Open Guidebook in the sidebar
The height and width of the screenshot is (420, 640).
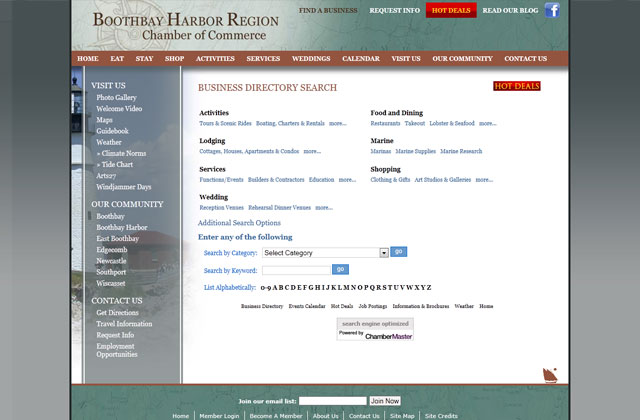(x=112, y=131)
